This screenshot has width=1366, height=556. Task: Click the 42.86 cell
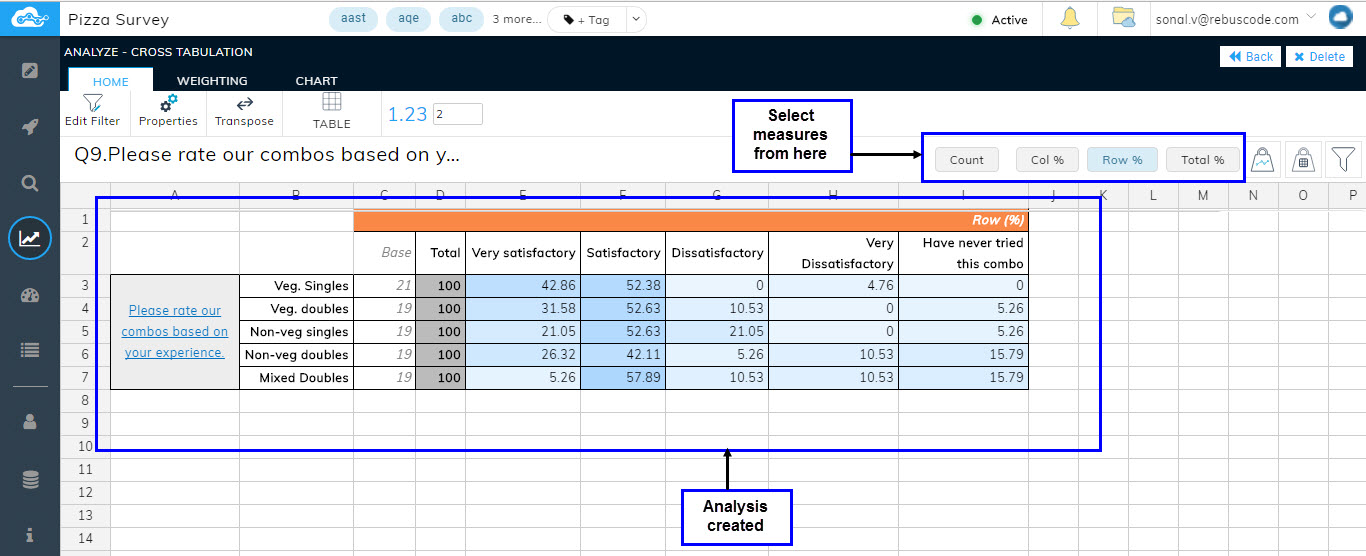pyautogui.click(x=523, y=285)
